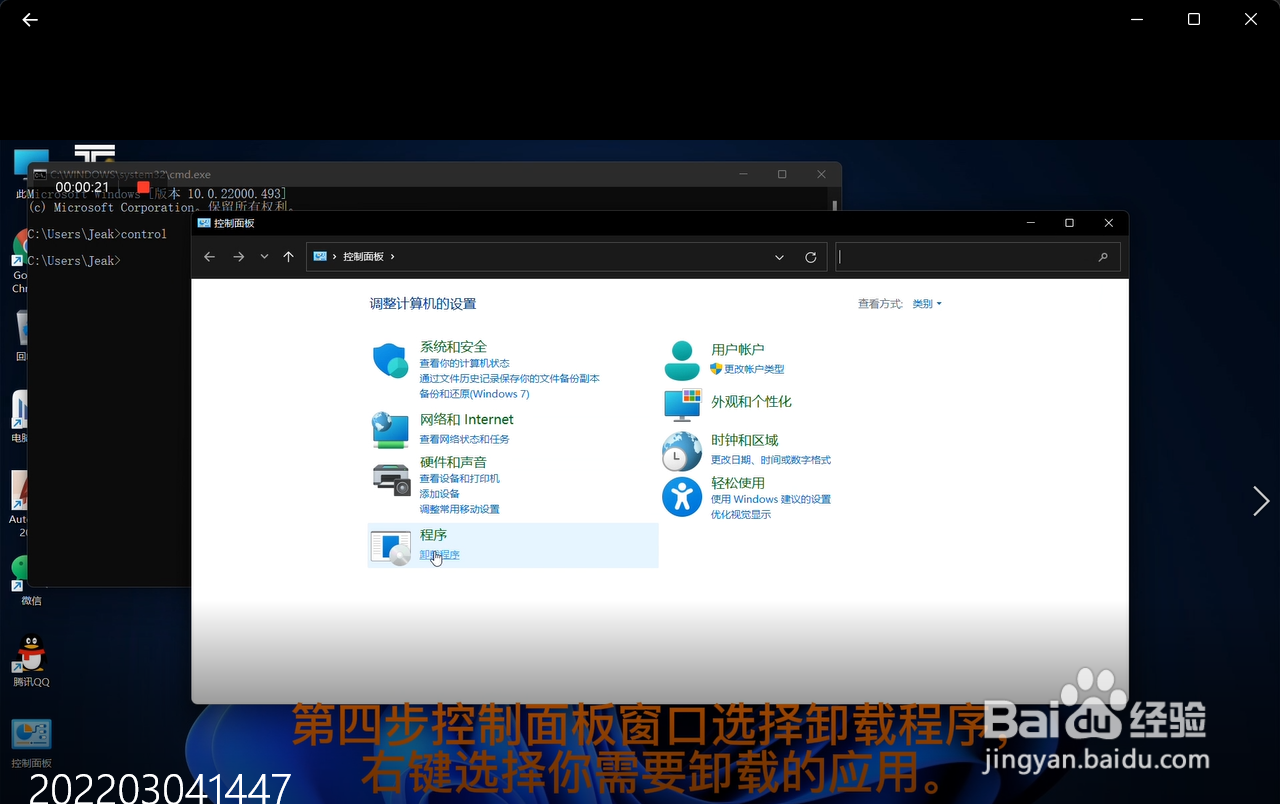Image resolution: width=1280 pixels, height=804 pixels.
Task: Open the 程序 category icon
Action: 390,546
